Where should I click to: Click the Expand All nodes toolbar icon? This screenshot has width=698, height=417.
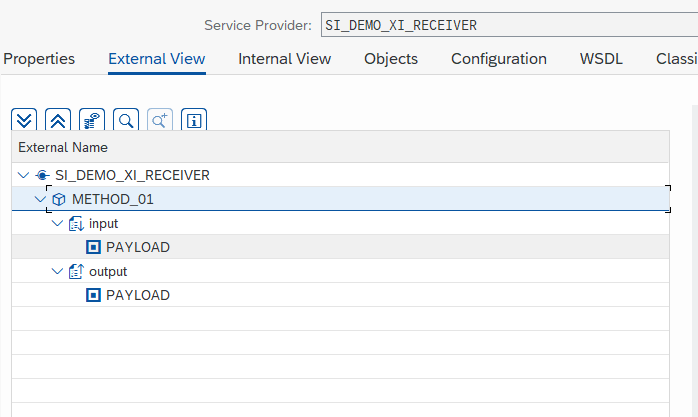26,120
